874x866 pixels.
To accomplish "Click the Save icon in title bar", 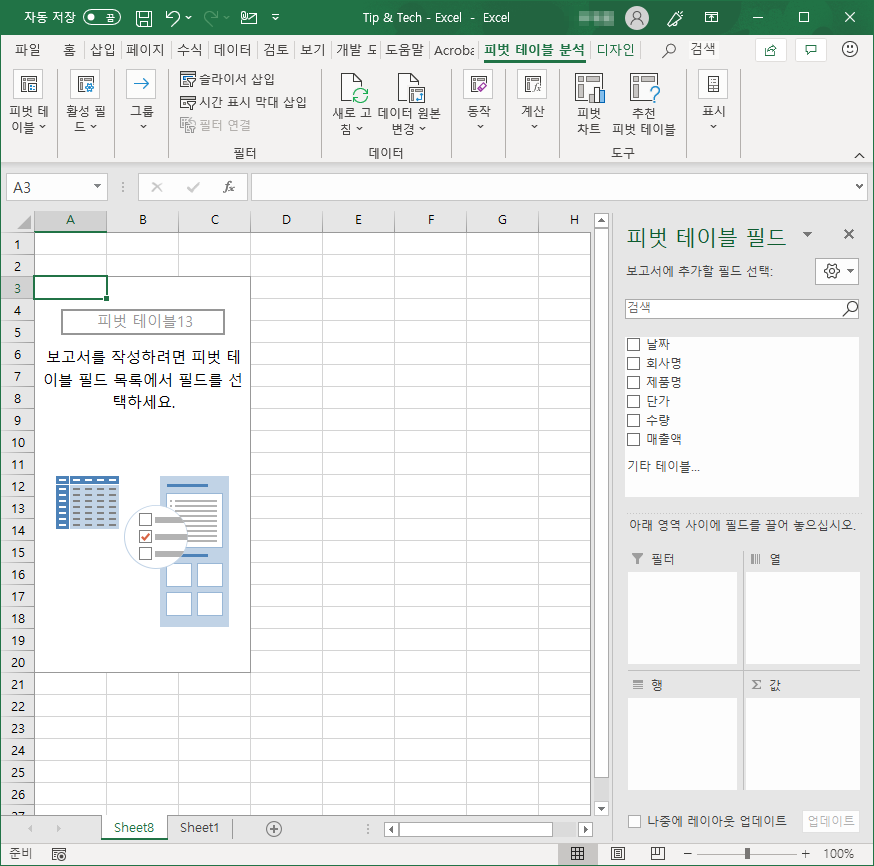I will pos(144,18).
